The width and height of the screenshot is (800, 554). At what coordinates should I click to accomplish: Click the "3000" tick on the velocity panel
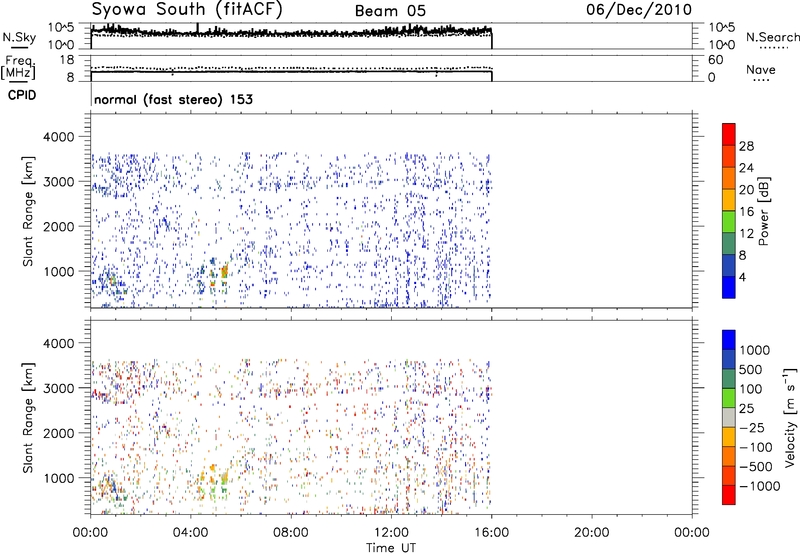pyautogui.click(x=59, y=388)
